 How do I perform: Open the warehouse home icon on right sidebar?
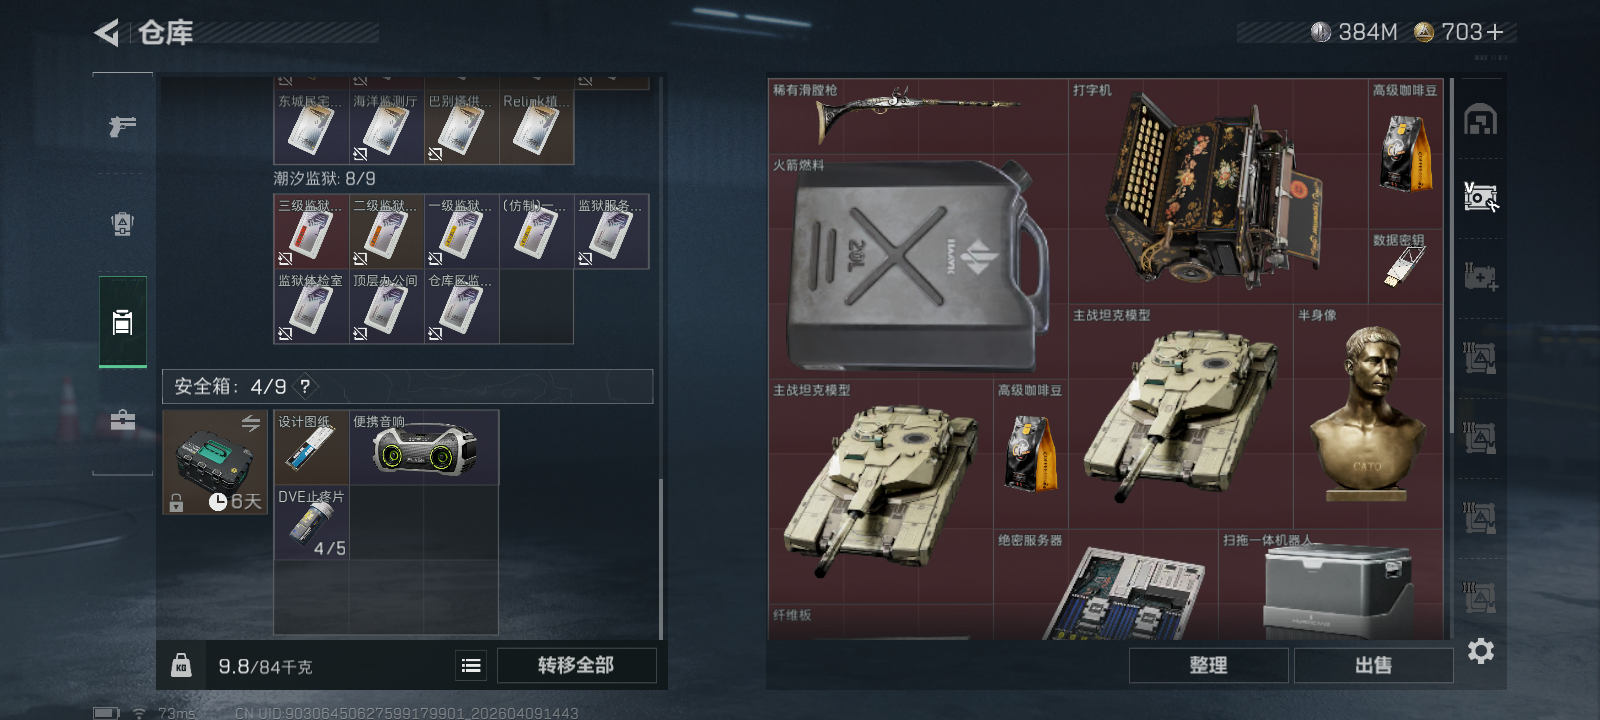tap(1480, 120)
